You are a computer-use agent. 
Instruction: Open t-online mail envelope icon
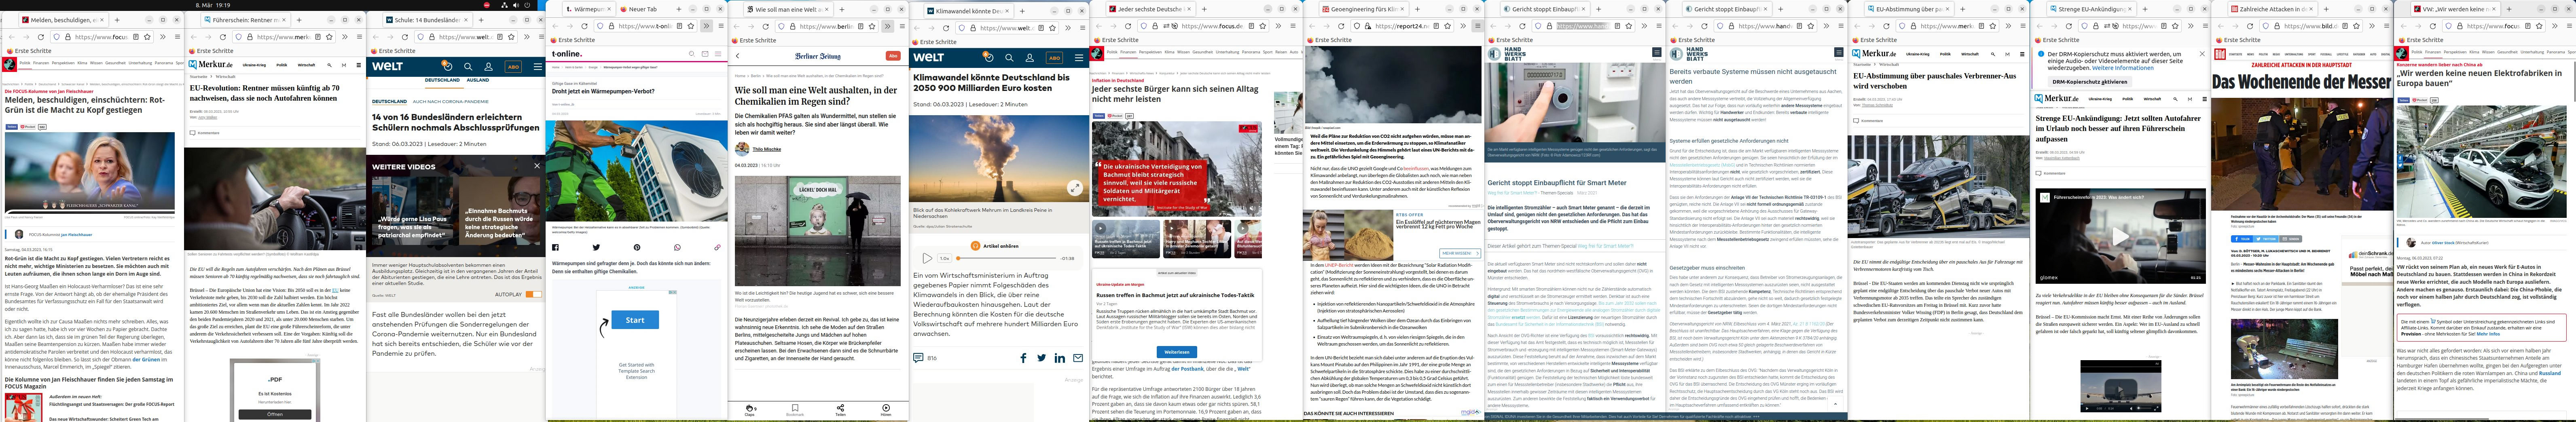point(704,54)
